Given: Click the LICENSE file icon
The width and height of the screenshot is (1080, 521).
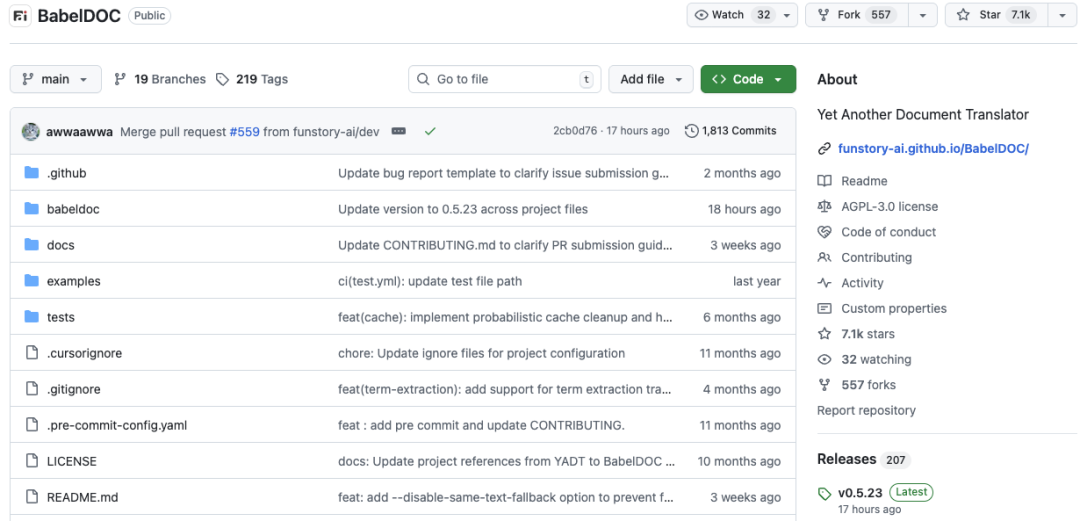Looking at the screenshot, I should [x=31, y=461].
